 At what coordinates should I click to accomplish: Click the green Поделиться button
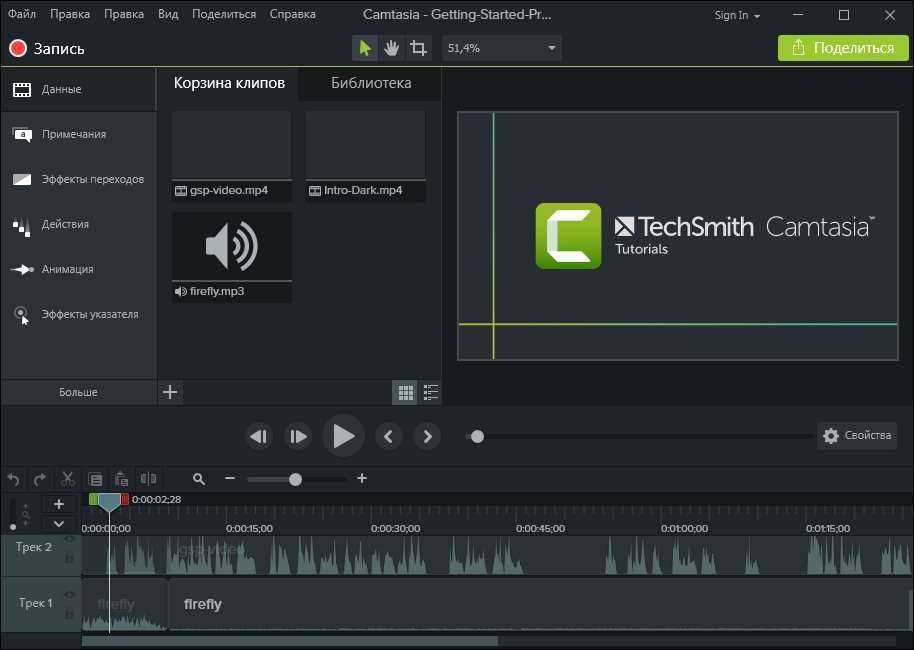(x=843, y=48)
